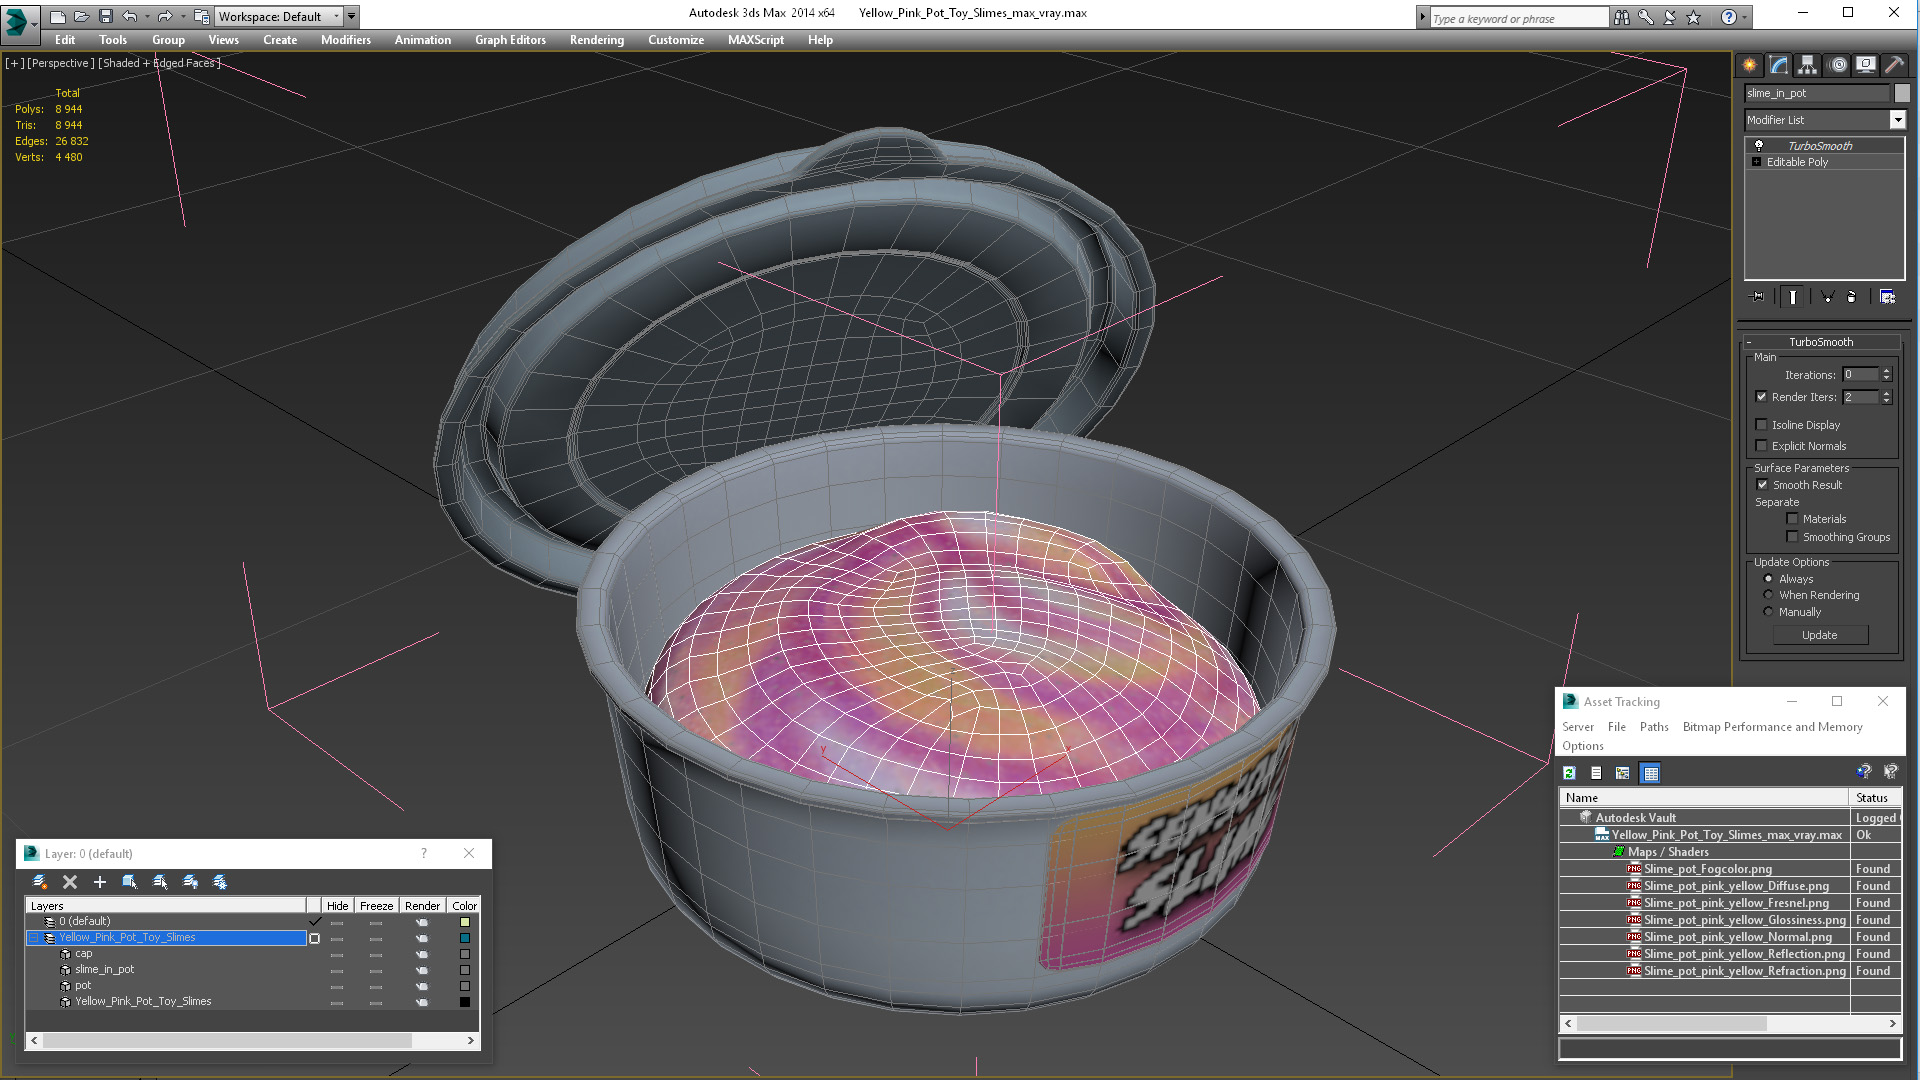
Task: Click the Shaded + Edged Faces viewport label
Action: tap(159, 63)
